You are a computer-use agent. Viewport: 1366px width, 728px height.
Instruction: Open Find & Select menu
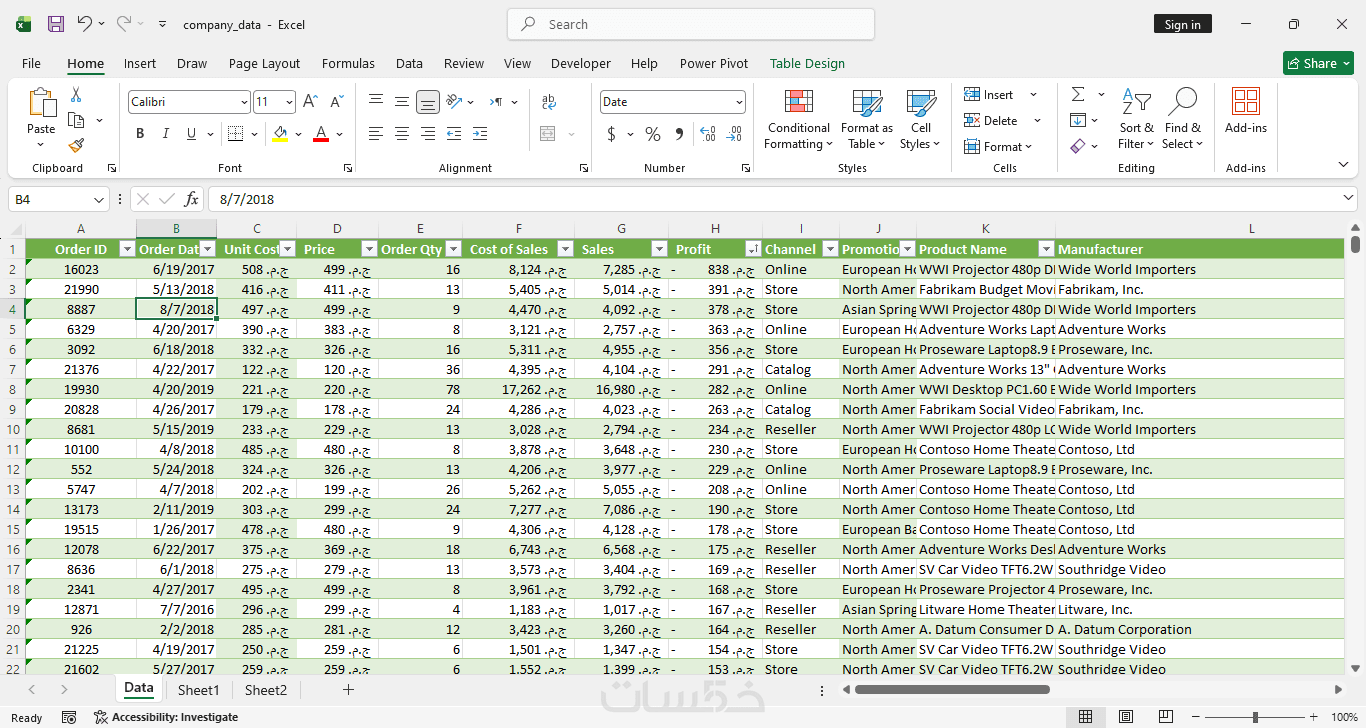click(x=1183, y=120)
